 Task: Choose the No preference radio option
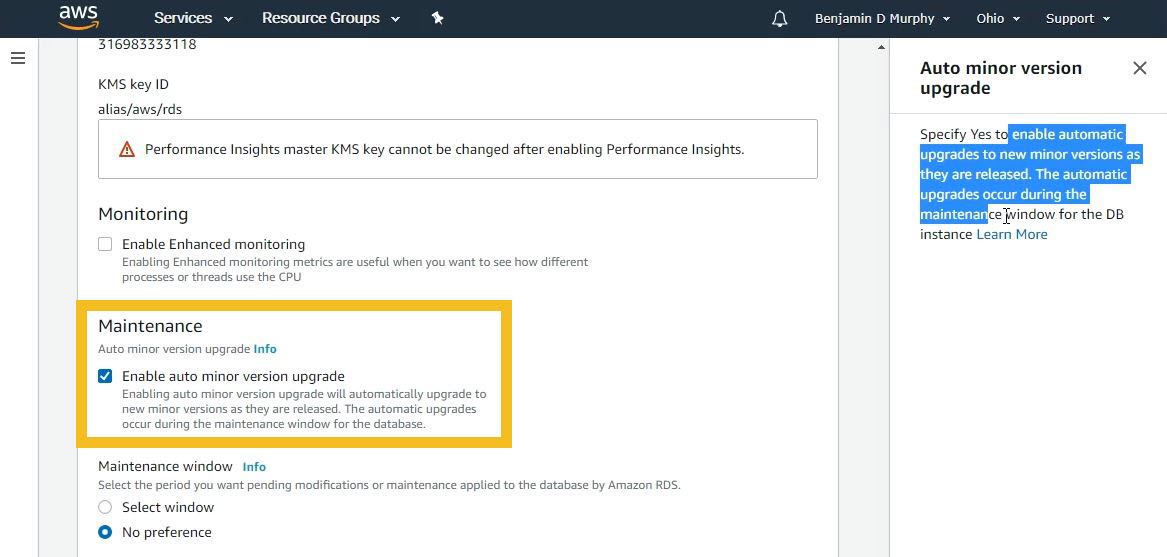click(105, 532)
